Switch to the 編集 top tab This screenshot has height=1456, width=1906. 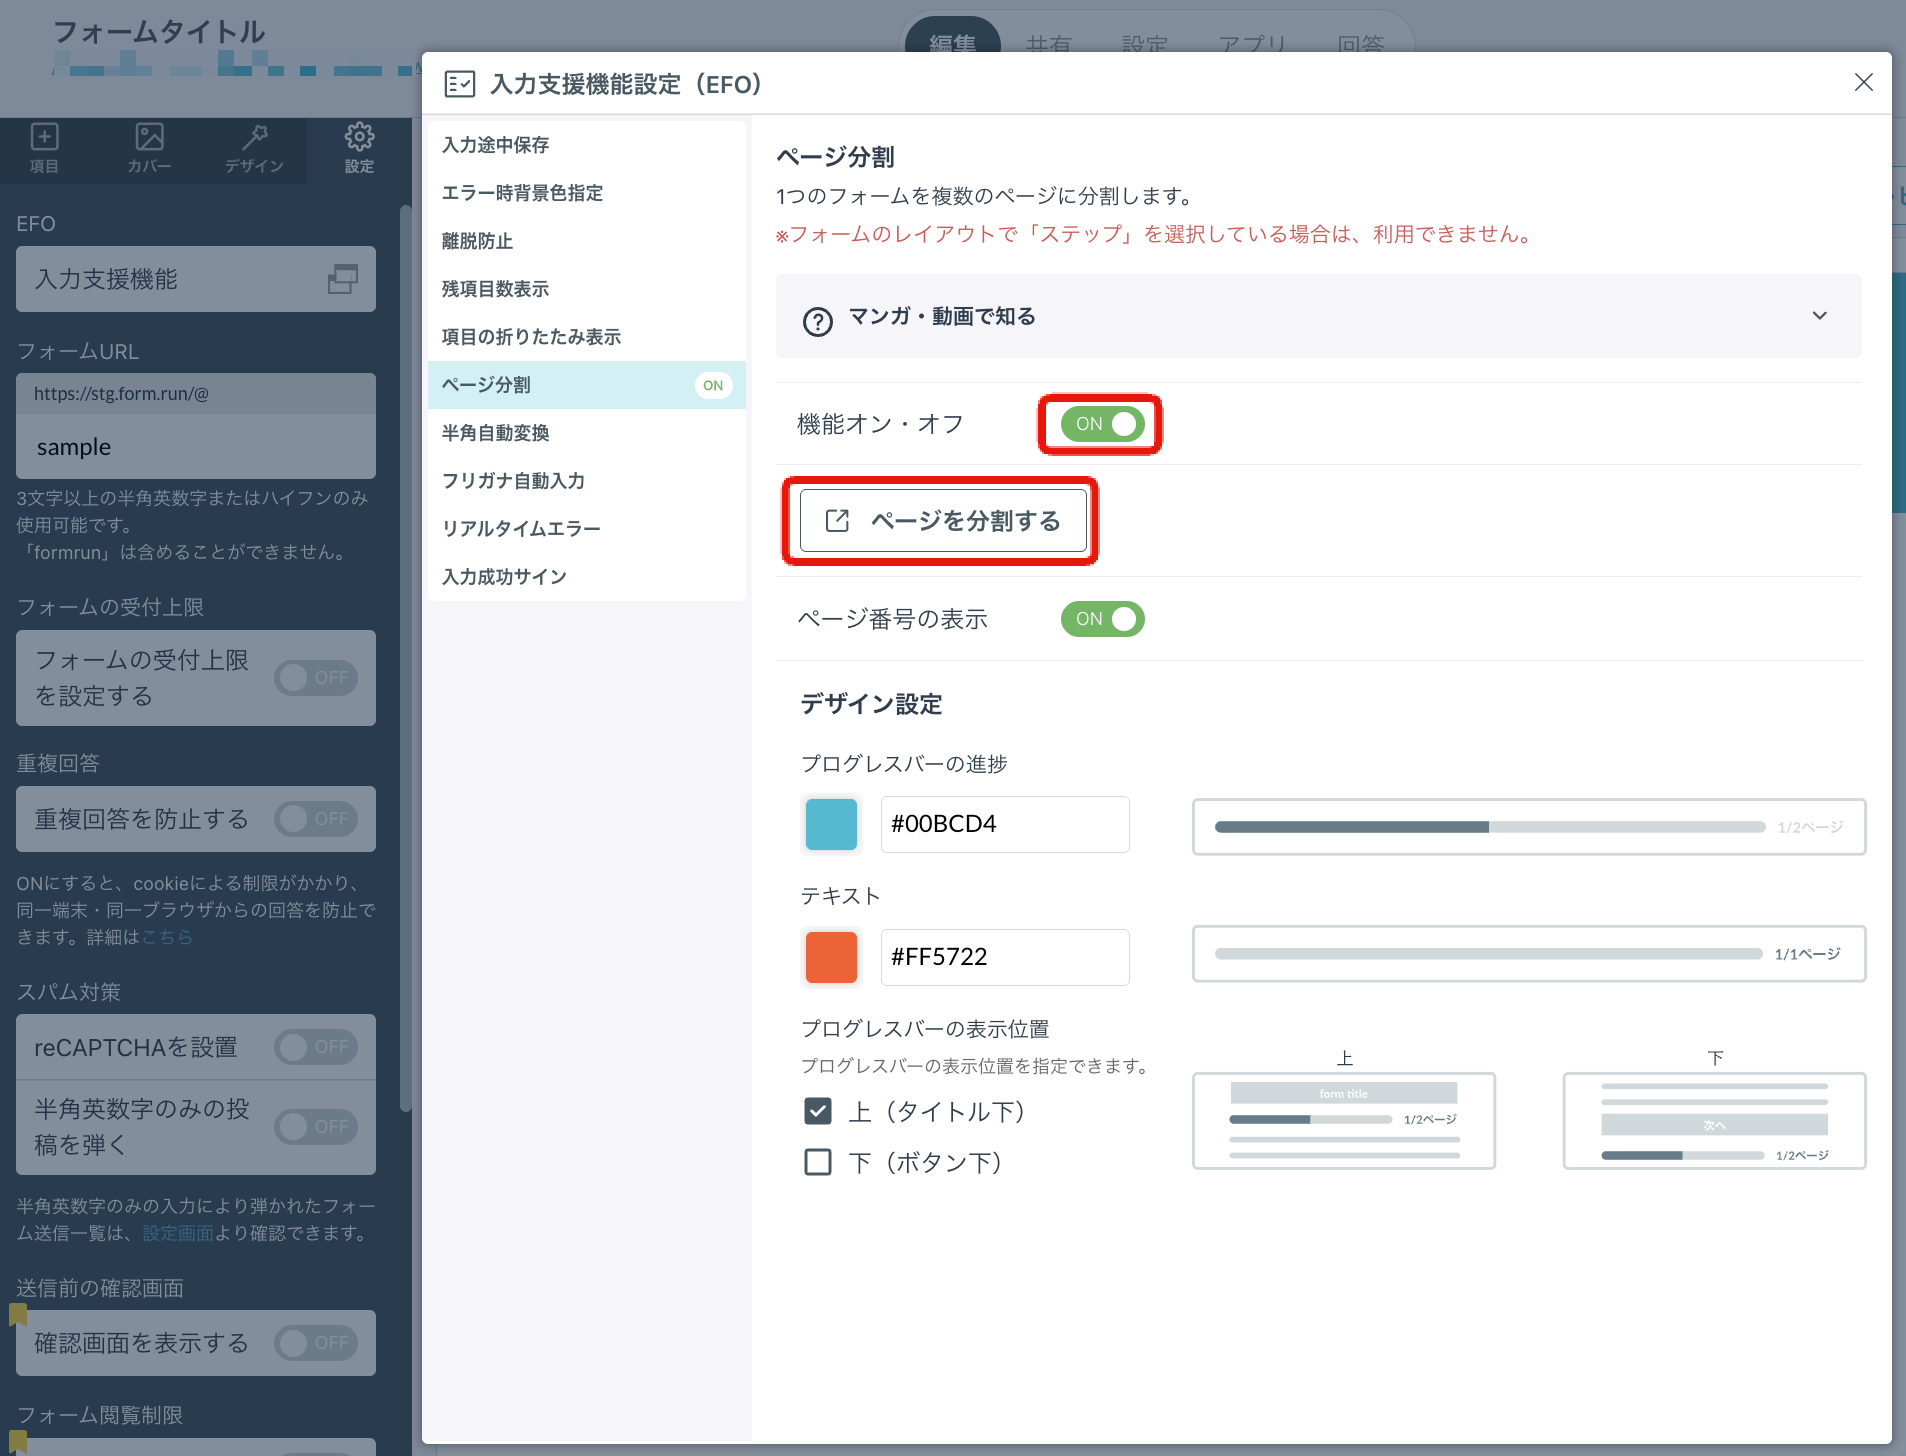click(953, 44)
